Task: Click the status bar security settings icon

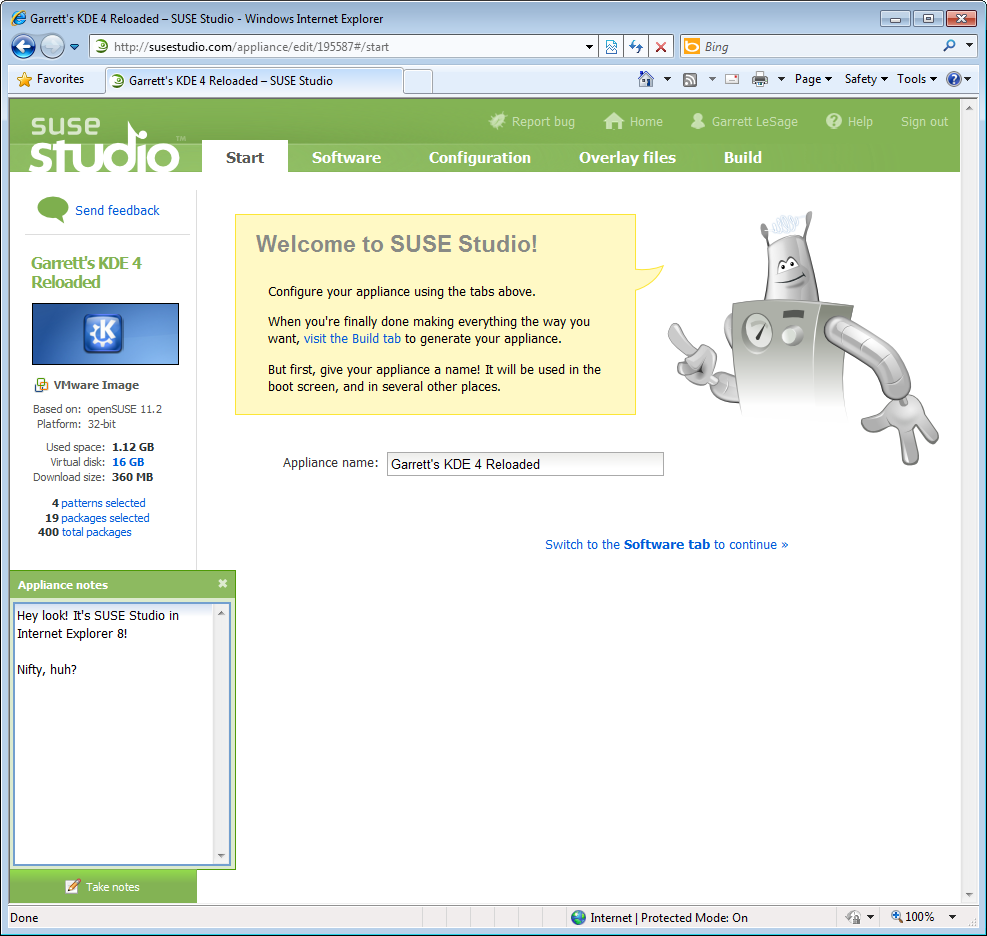Action: click(854, 917)
